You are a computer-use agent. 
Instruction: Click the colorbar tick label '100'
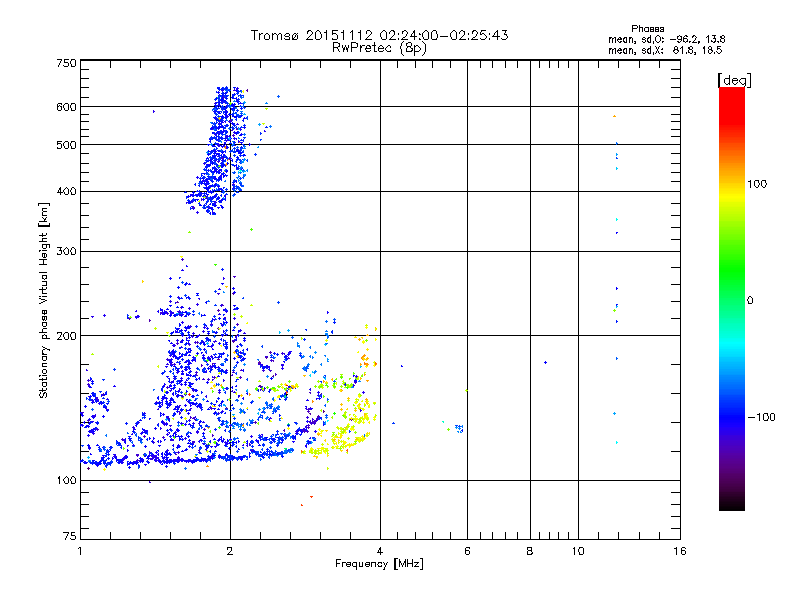tap(757, 184)
